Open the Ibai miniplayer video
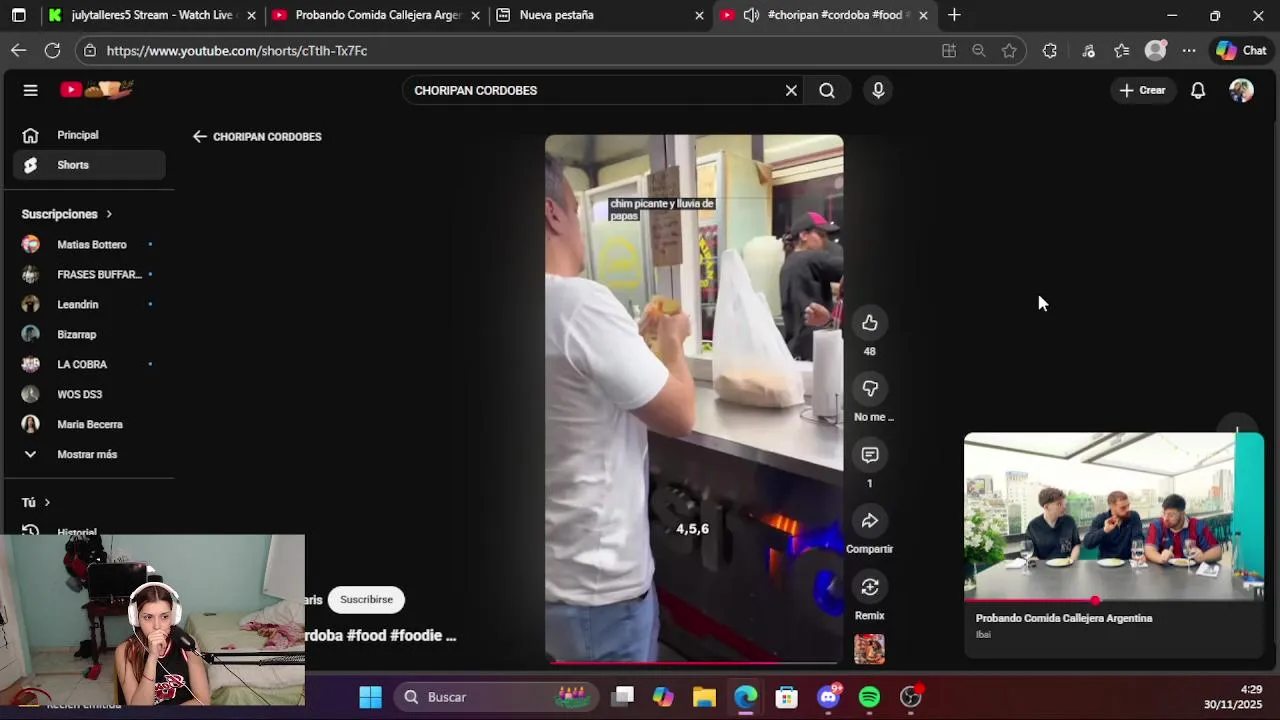 [1113, 516]
